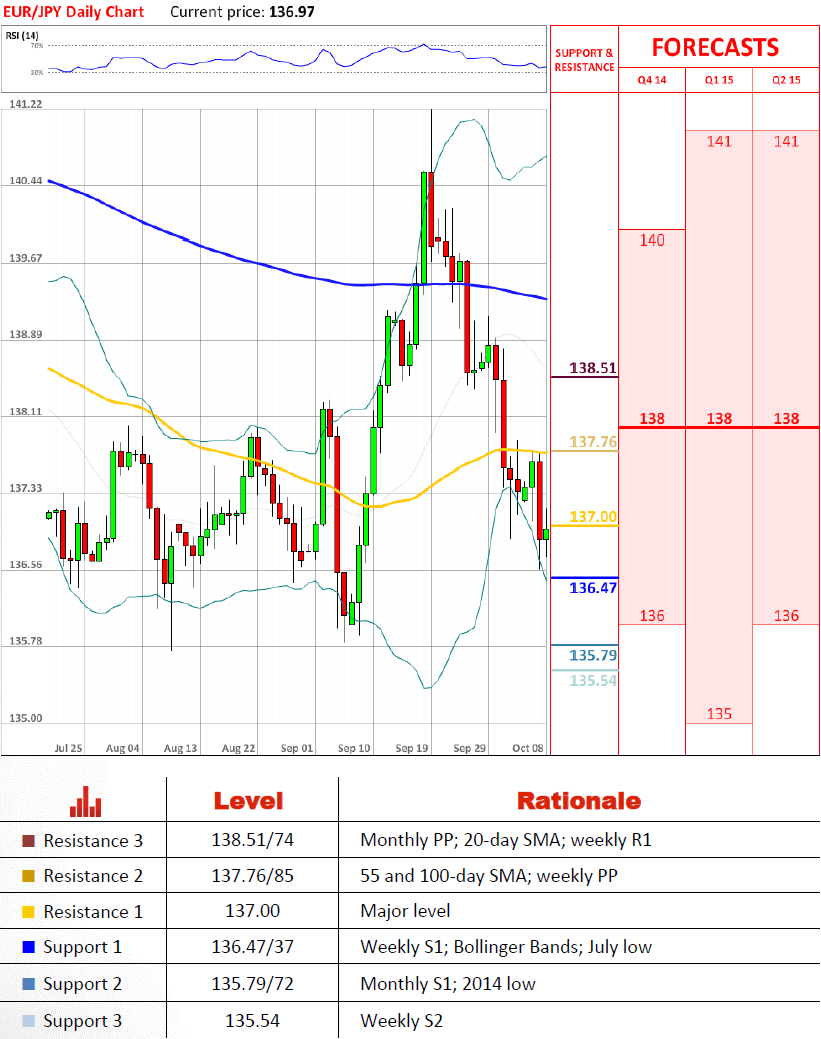Click rationale 'Monthly PP; 20-day SMA; weekly R1'

(506, 840)
